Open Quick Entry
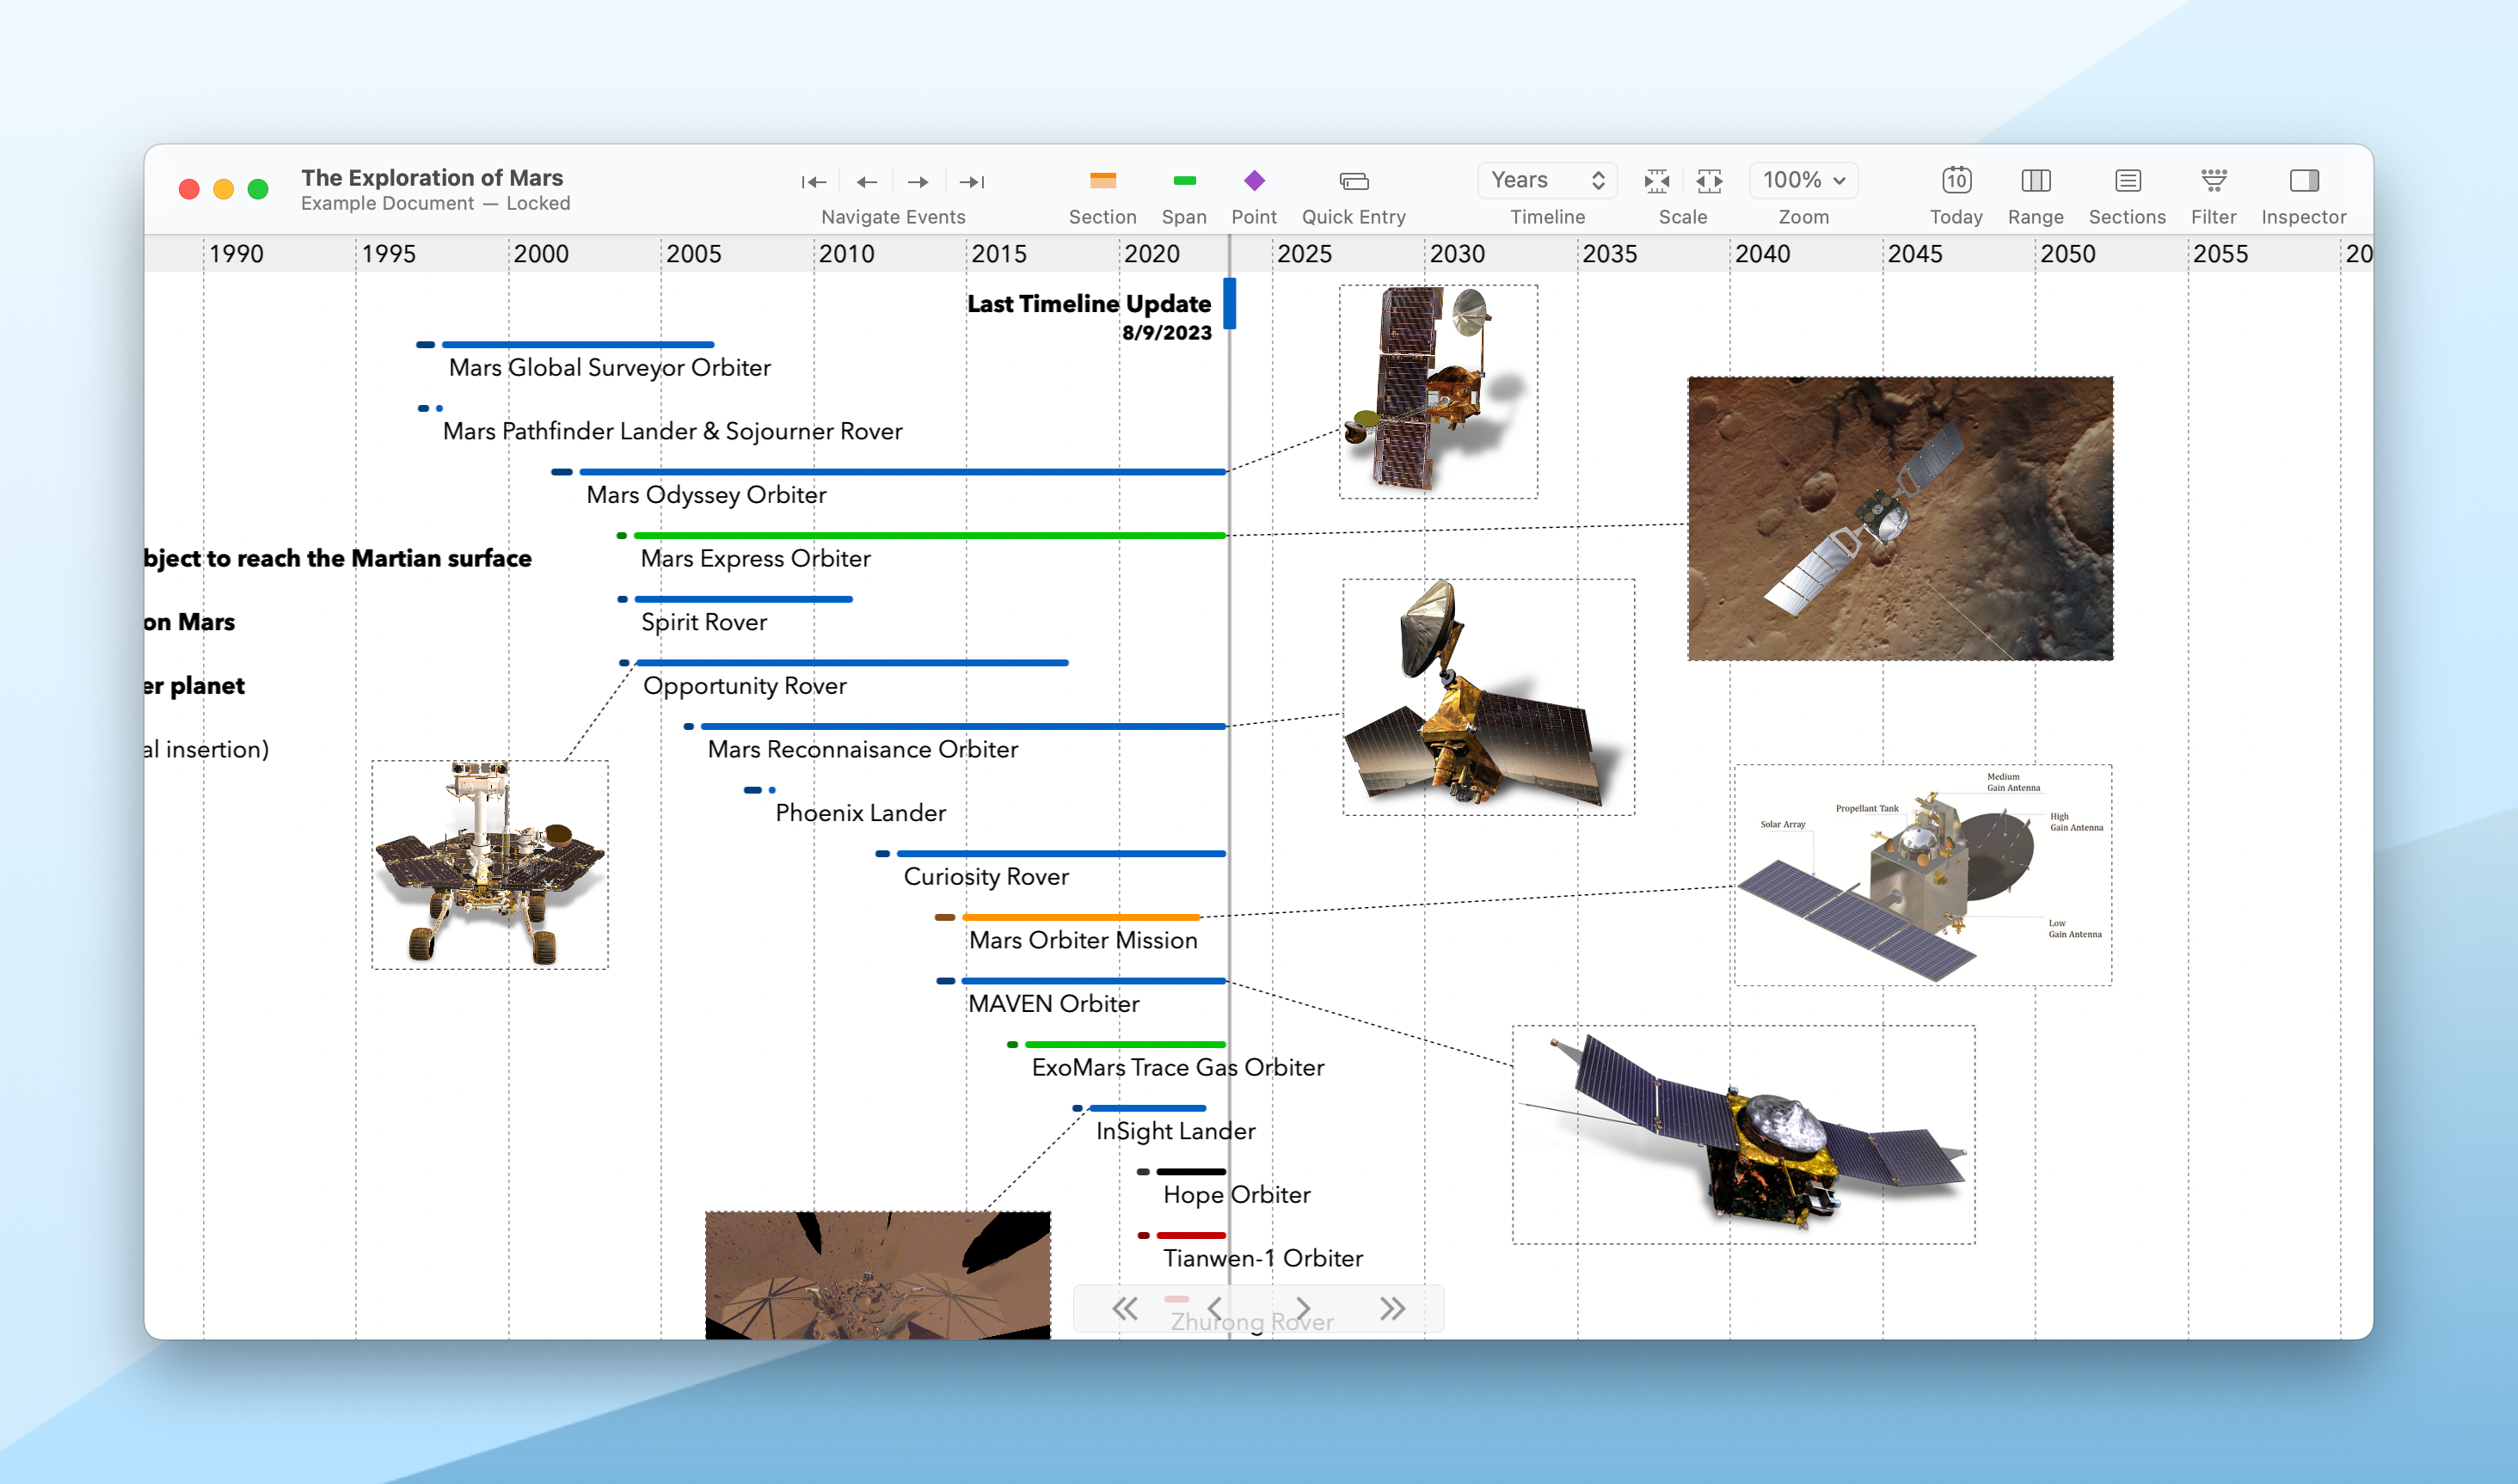This screenshot has height=1484, width=2518. [x=1354, y=182]
